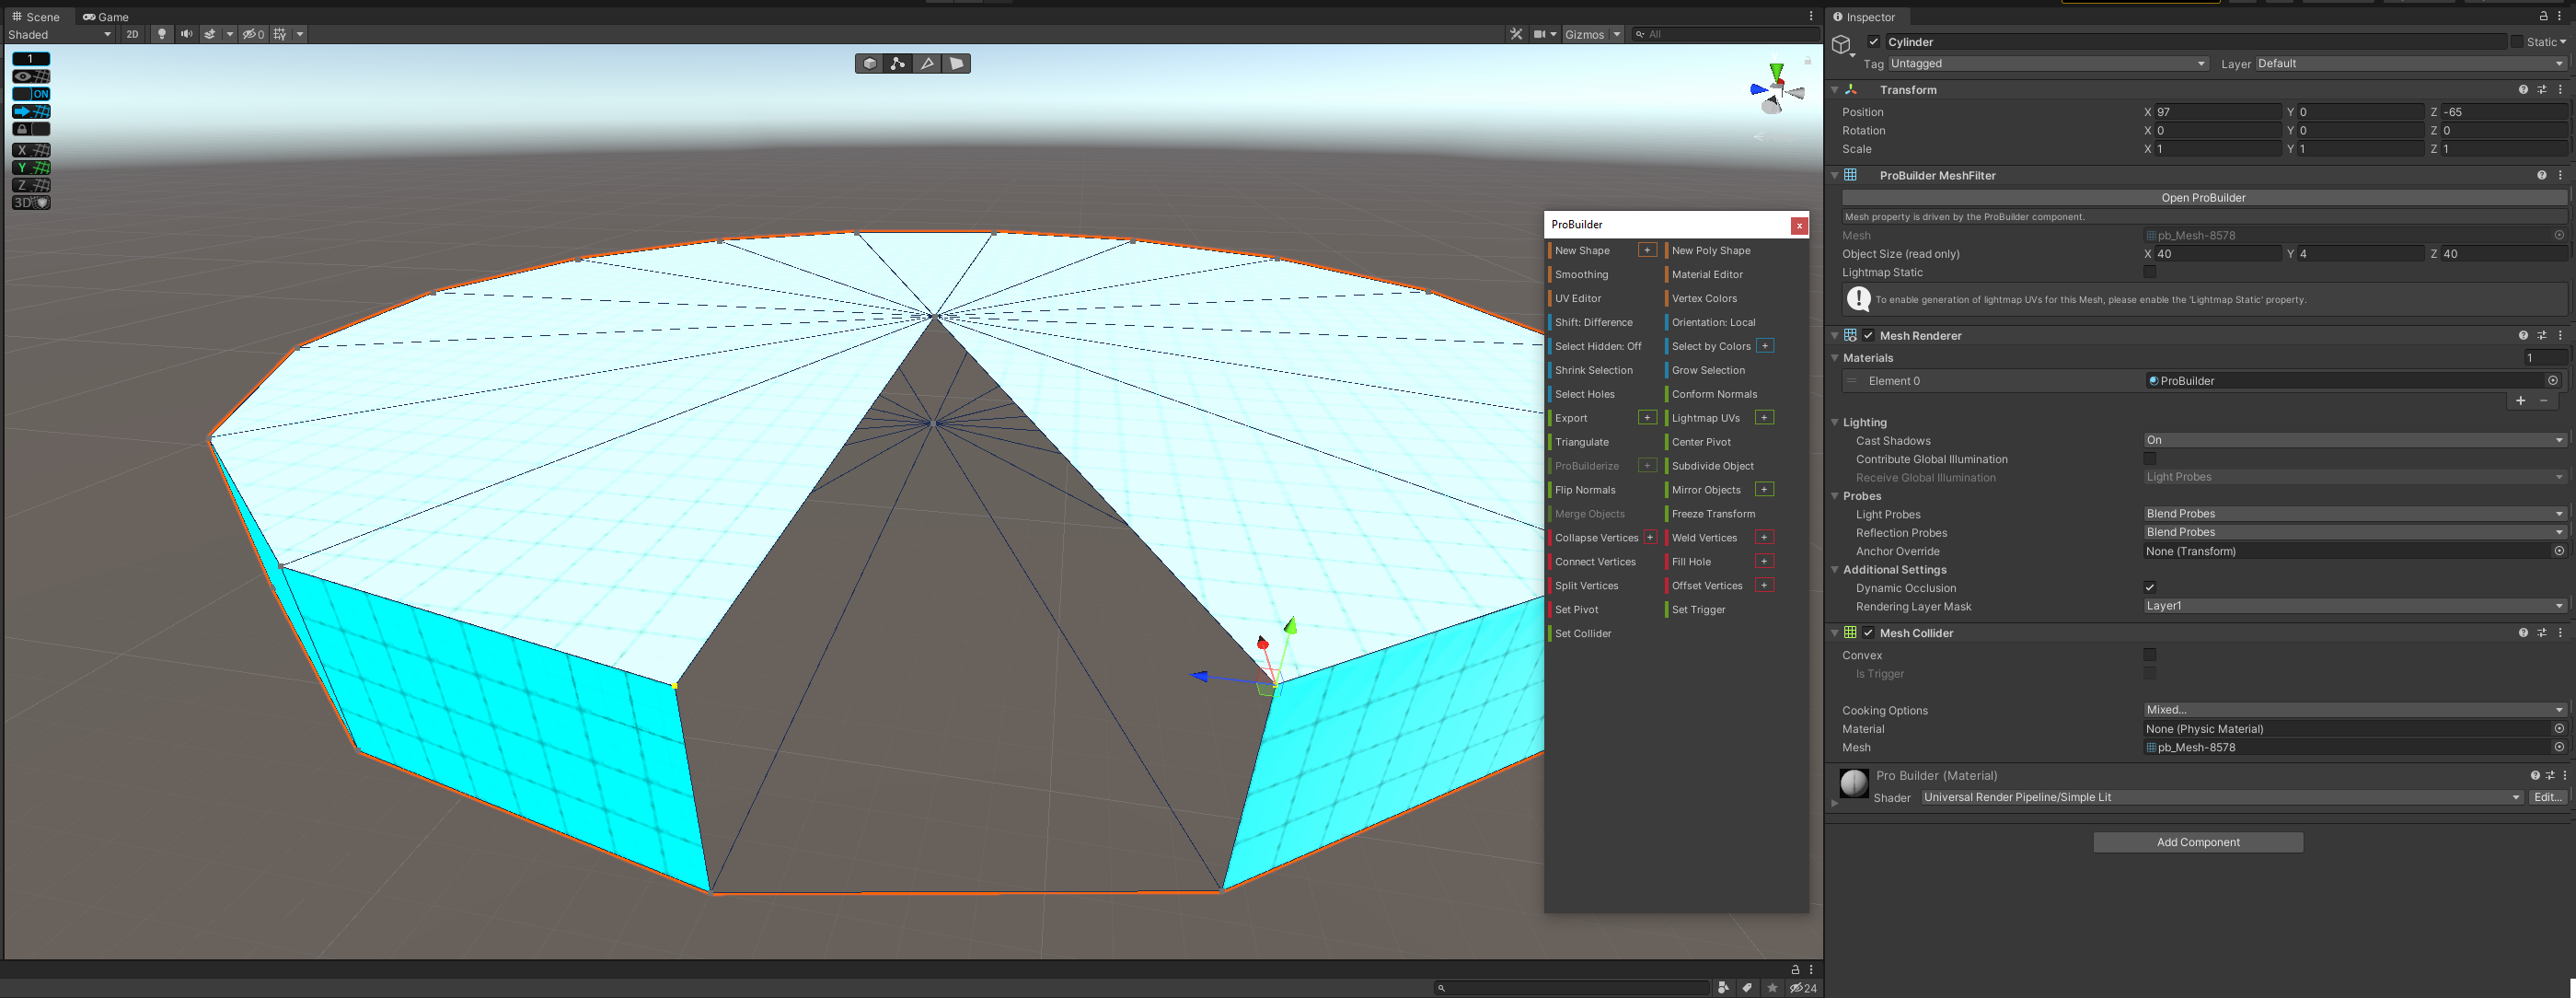The width and height of the screenshot is (2576, 998).
Task: Click the Add Component button
Action: pyautogui.click(x=2196, y=841)
